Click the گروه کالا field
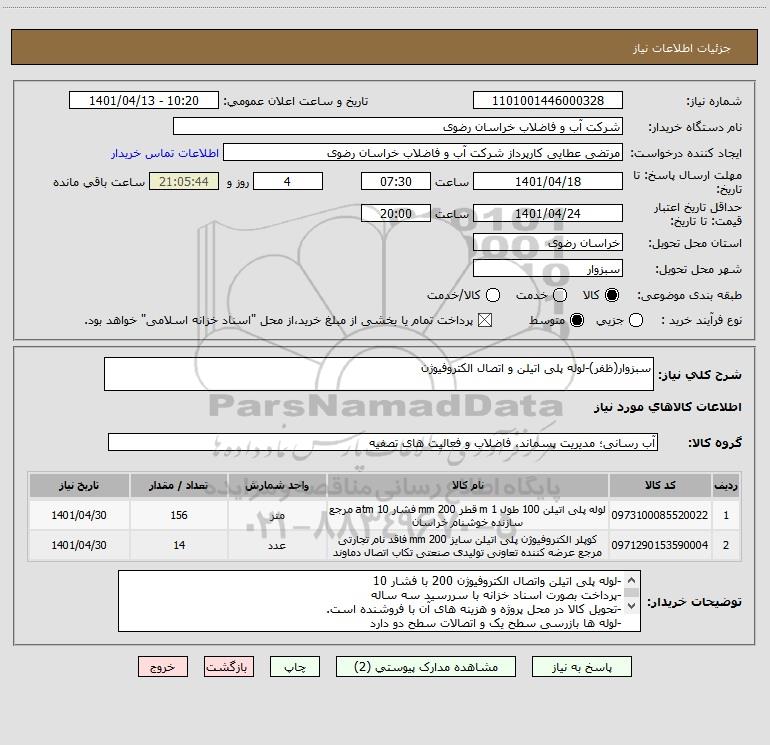The height and width of the screenshot is (745, 770). click(x=383, y=442)
